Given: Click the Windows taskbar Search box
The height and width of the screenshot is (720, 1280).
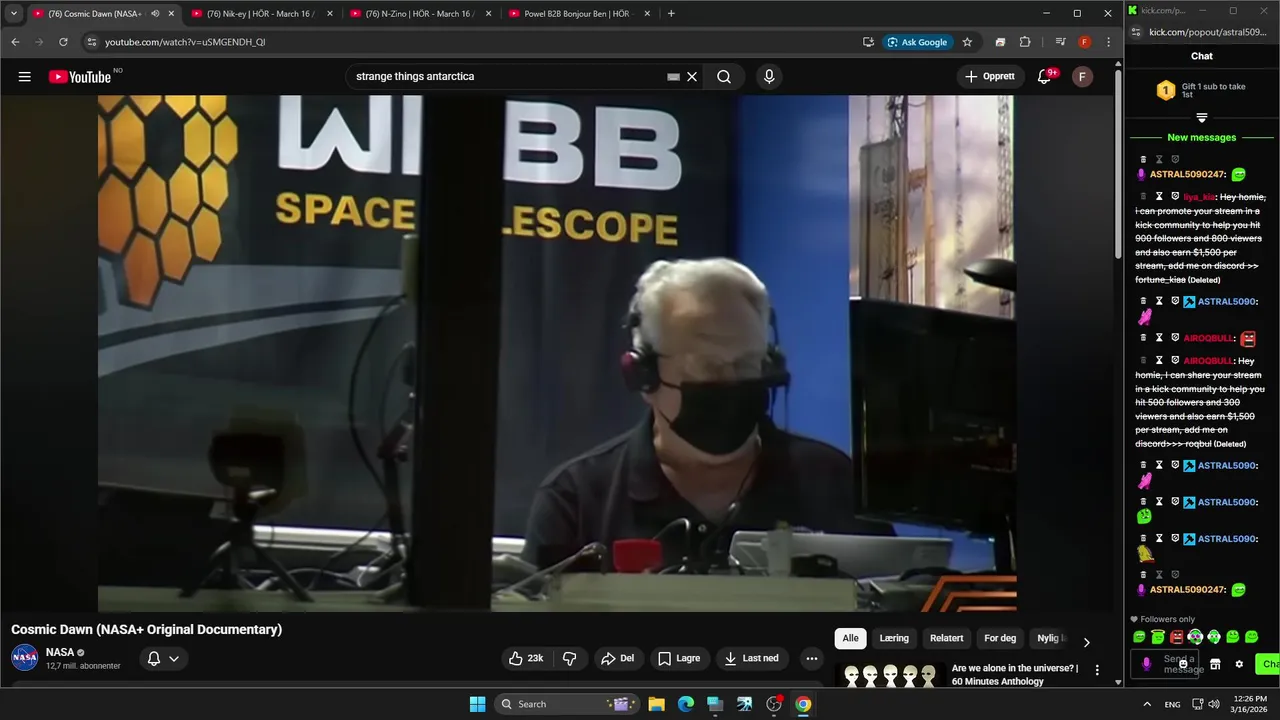Looking at the screenshot, I should (x=568, y=704).
